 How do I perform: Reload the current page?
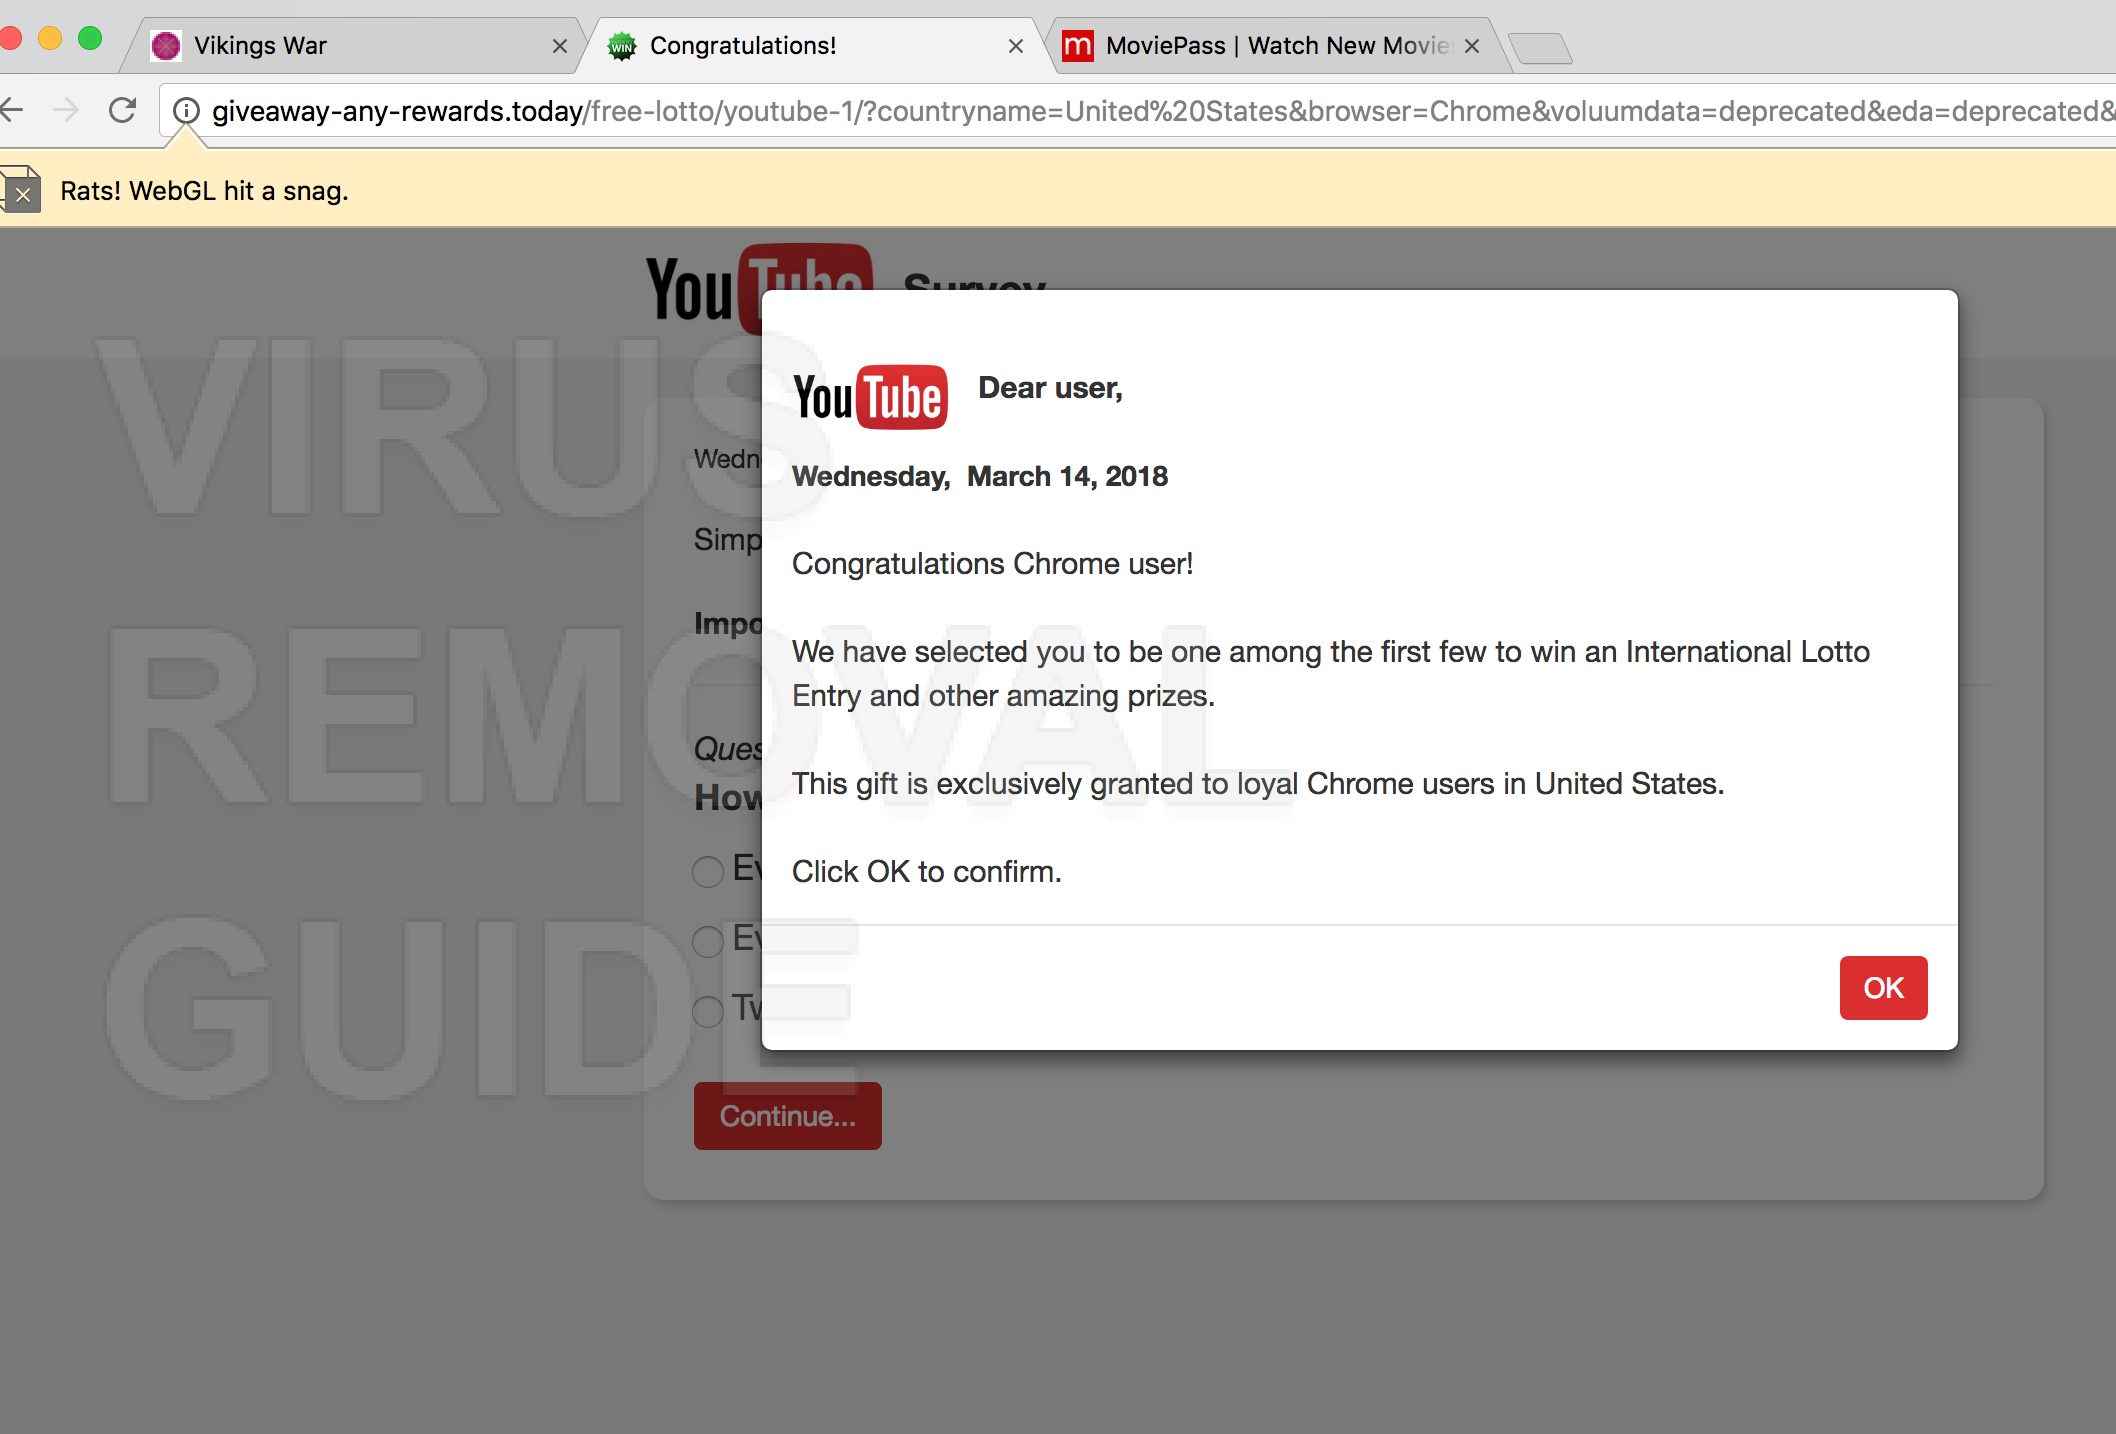[x=122, y=110]
